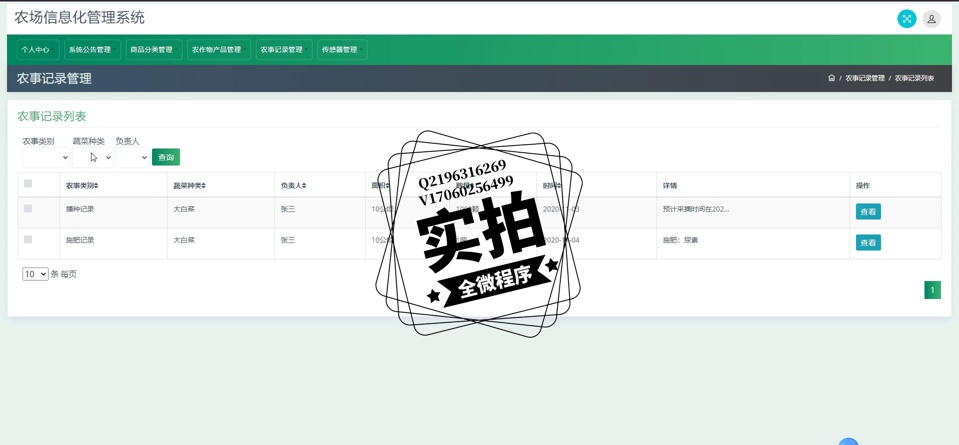Sort table by 农事类别 column arrows
The image size is (959, 445).
point(96,186)
